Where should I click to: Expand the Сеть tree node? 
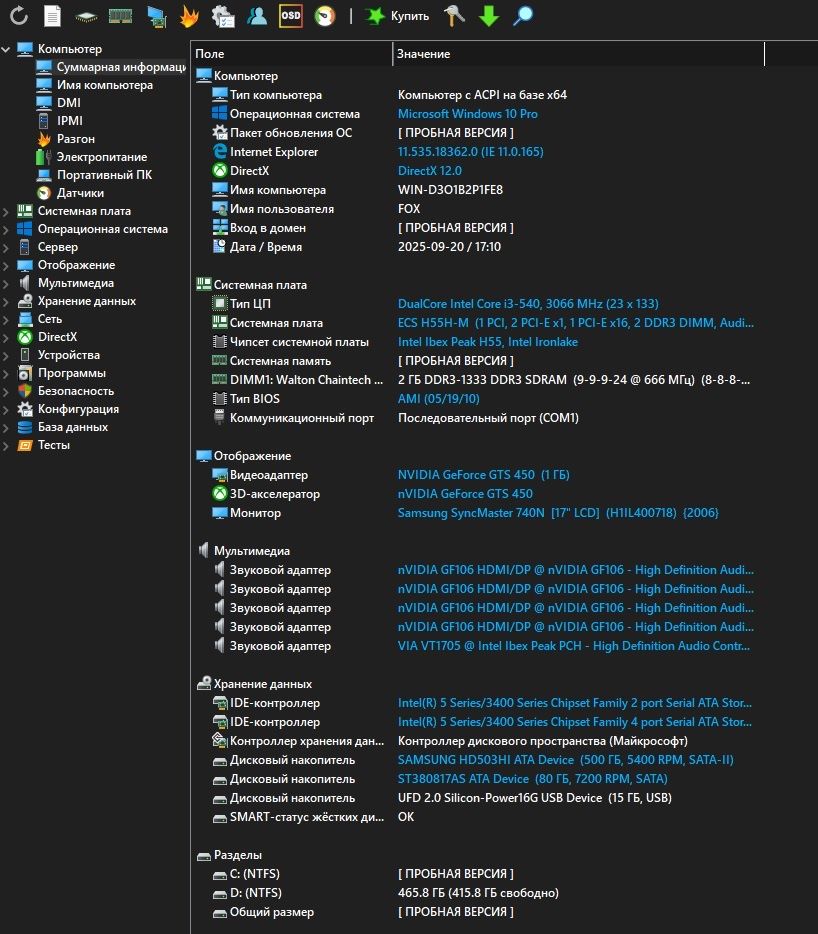point(6,319)
